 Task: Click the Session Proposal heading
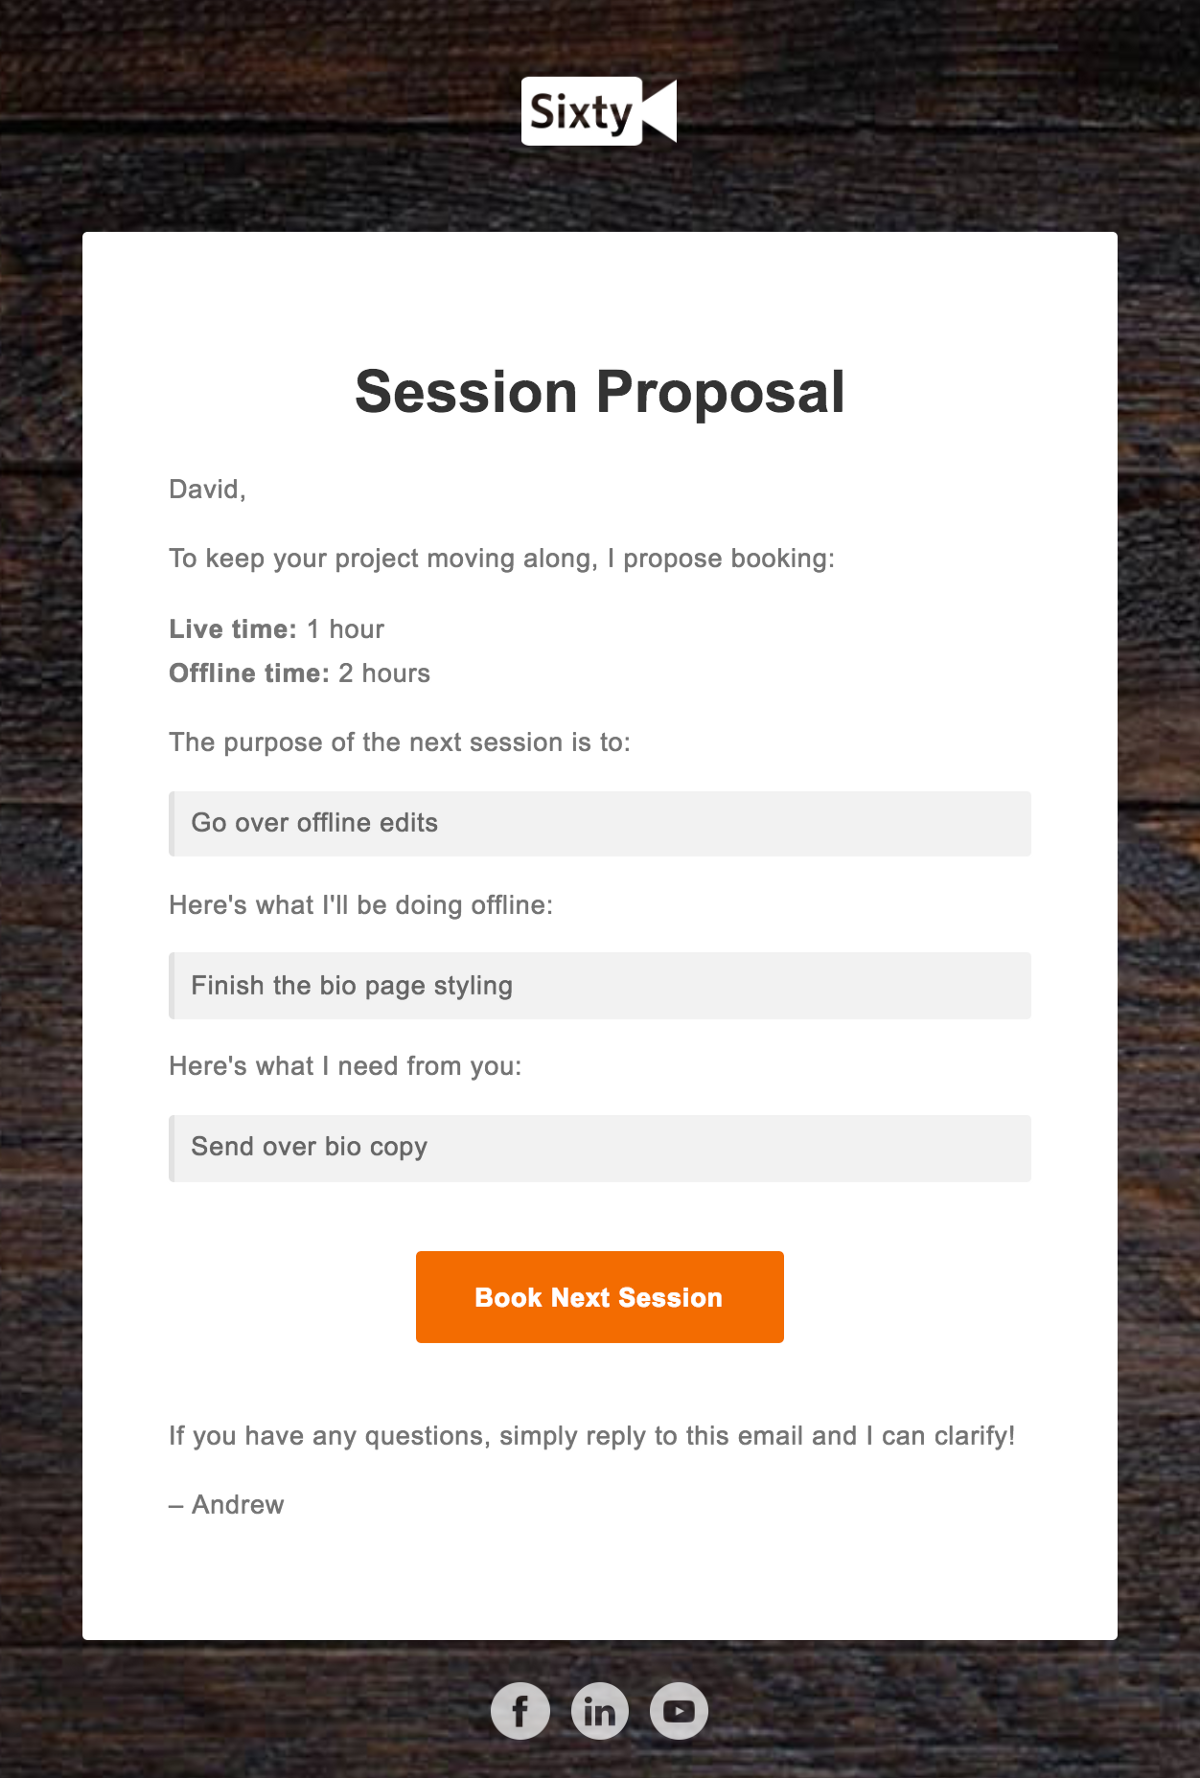(x=600, y=391)
